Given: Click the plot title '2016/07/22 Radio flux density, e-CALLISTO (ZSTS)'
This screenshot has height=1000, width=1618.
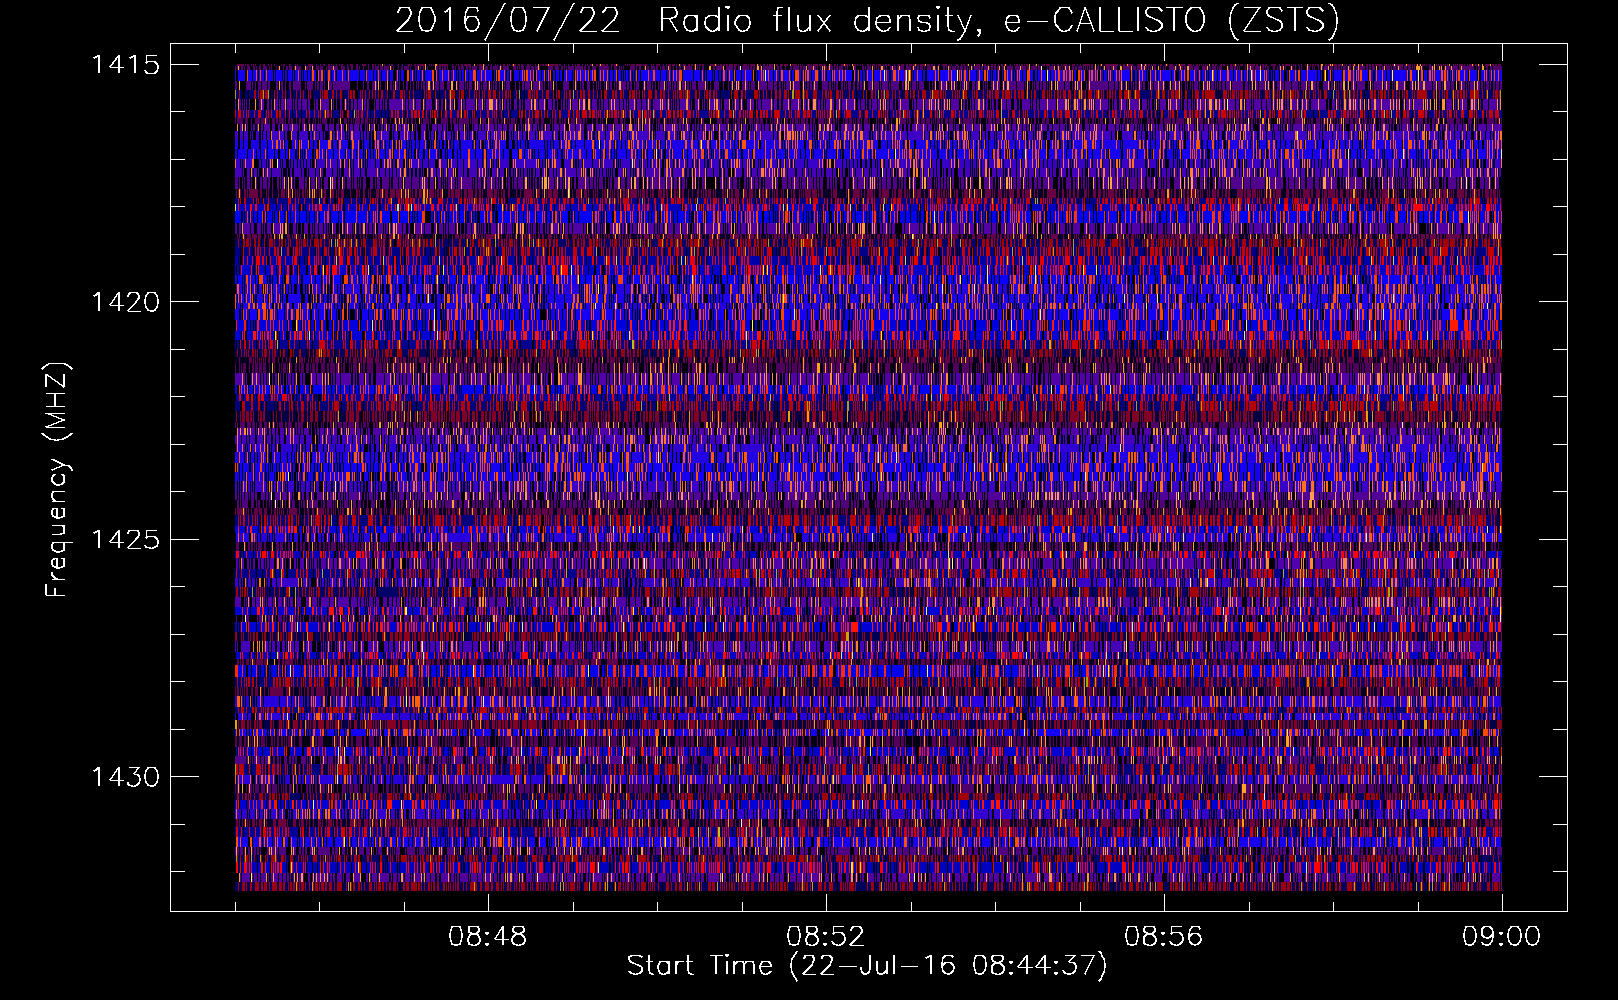Looking at the screenshot, I should [x=867, y=21].
